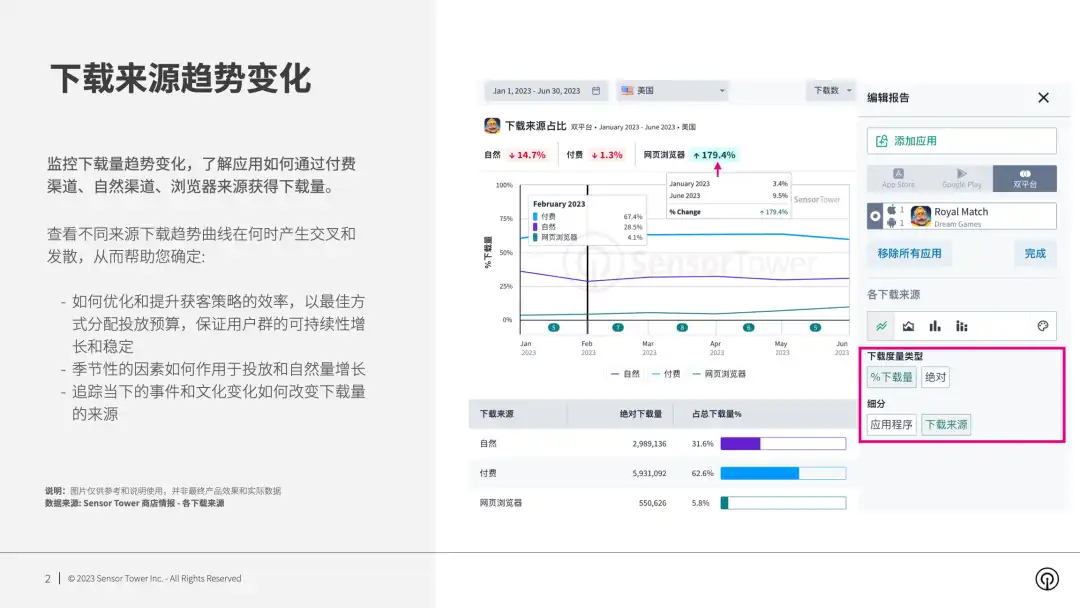
Task: Click the teal event marker after May
Action: (x=815, y=328)
